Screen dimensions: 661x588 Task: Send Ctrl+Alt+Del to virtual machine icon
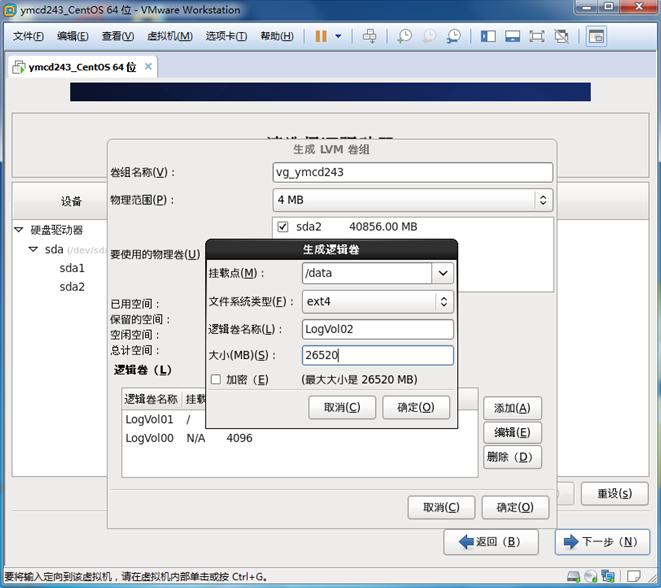369,36
